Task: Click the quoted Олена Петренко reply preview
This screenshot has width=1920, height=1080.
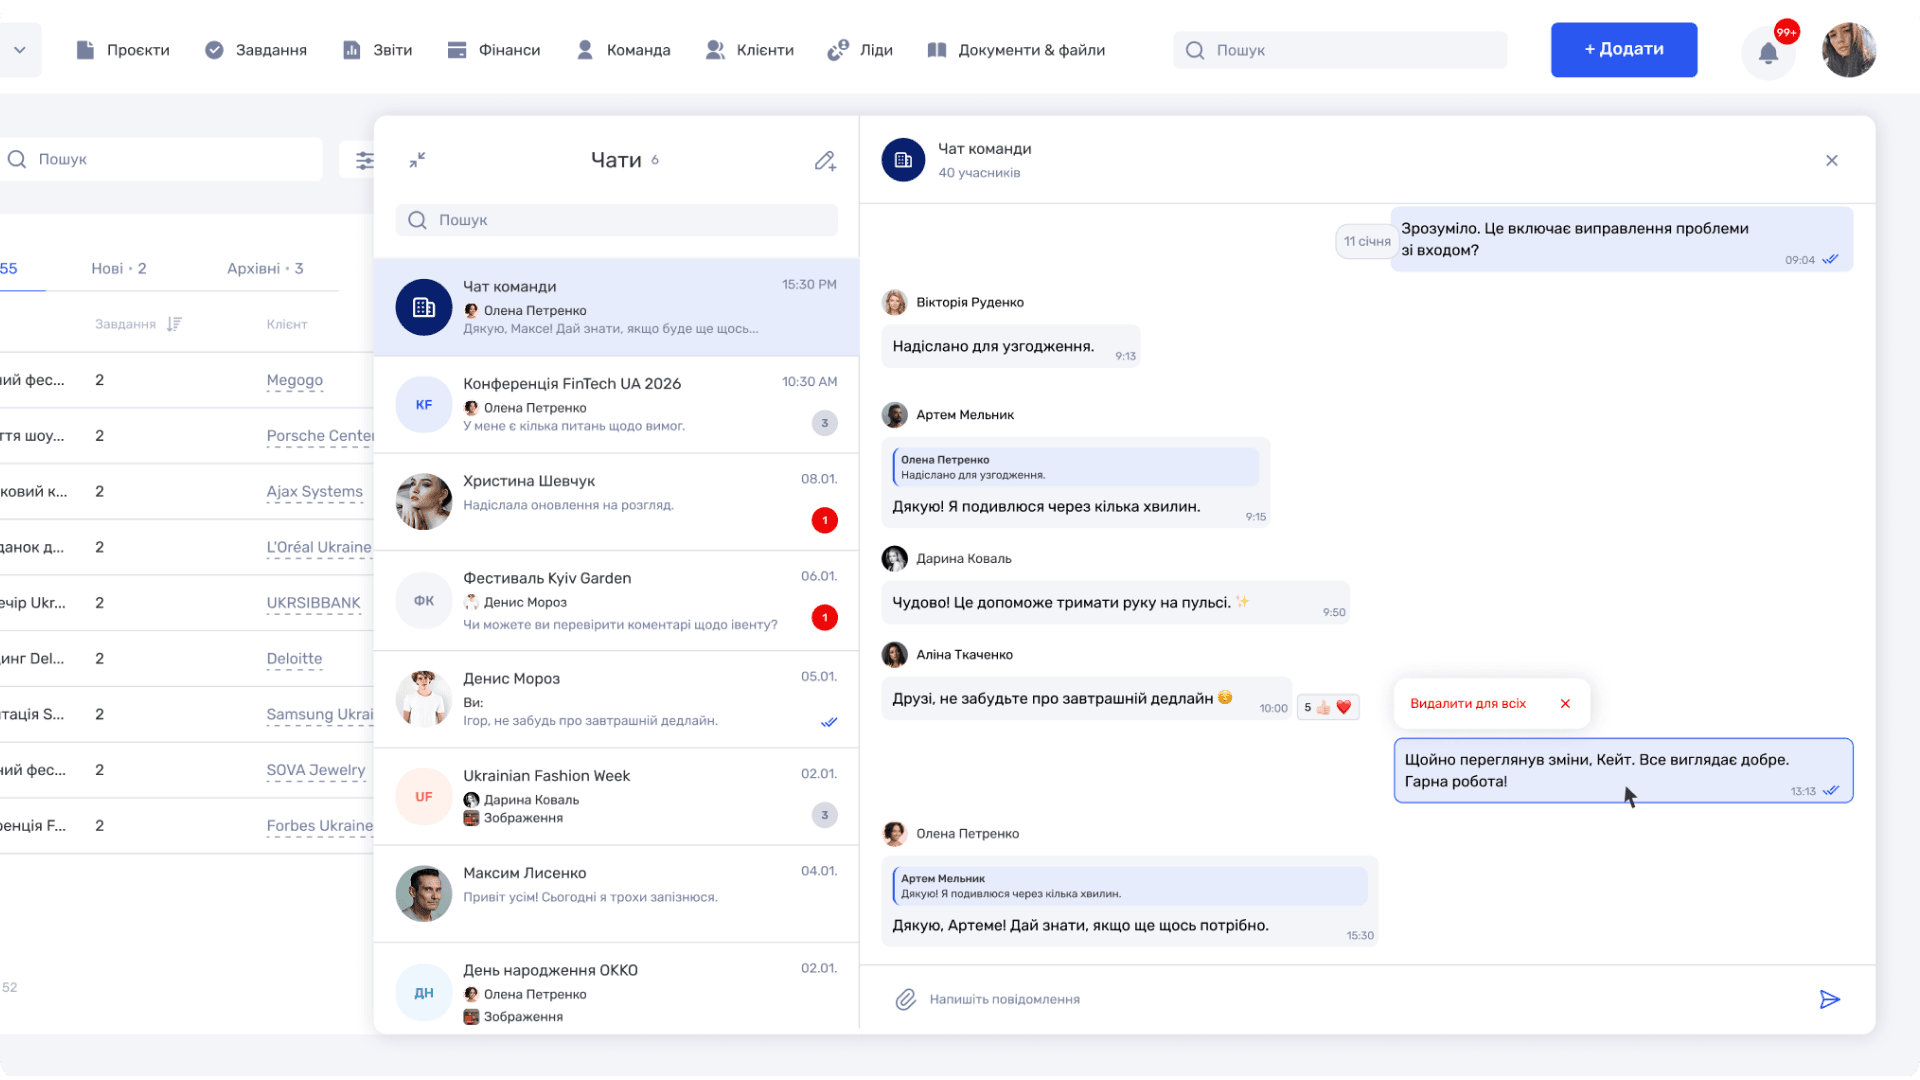Action: pyautogui.click(x=1076, y=467)
